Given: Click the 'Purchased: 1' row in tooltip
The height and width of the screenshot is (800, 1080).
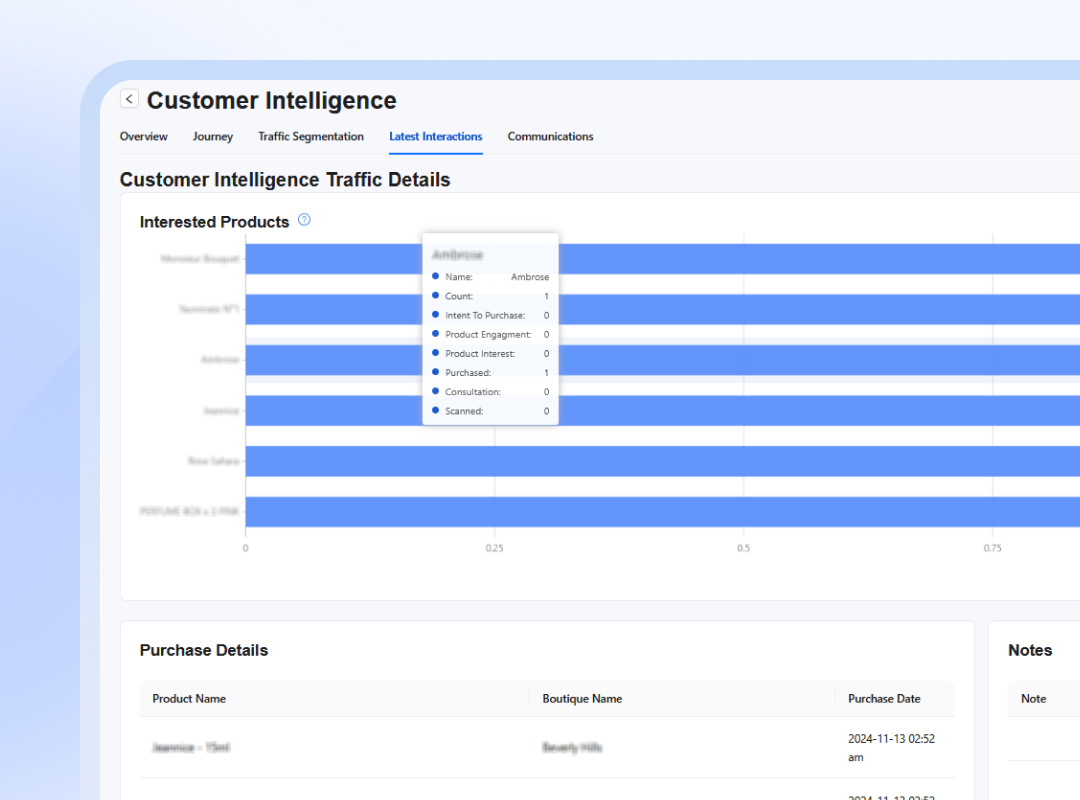Looking at the screenshot, I should point(490,373).
